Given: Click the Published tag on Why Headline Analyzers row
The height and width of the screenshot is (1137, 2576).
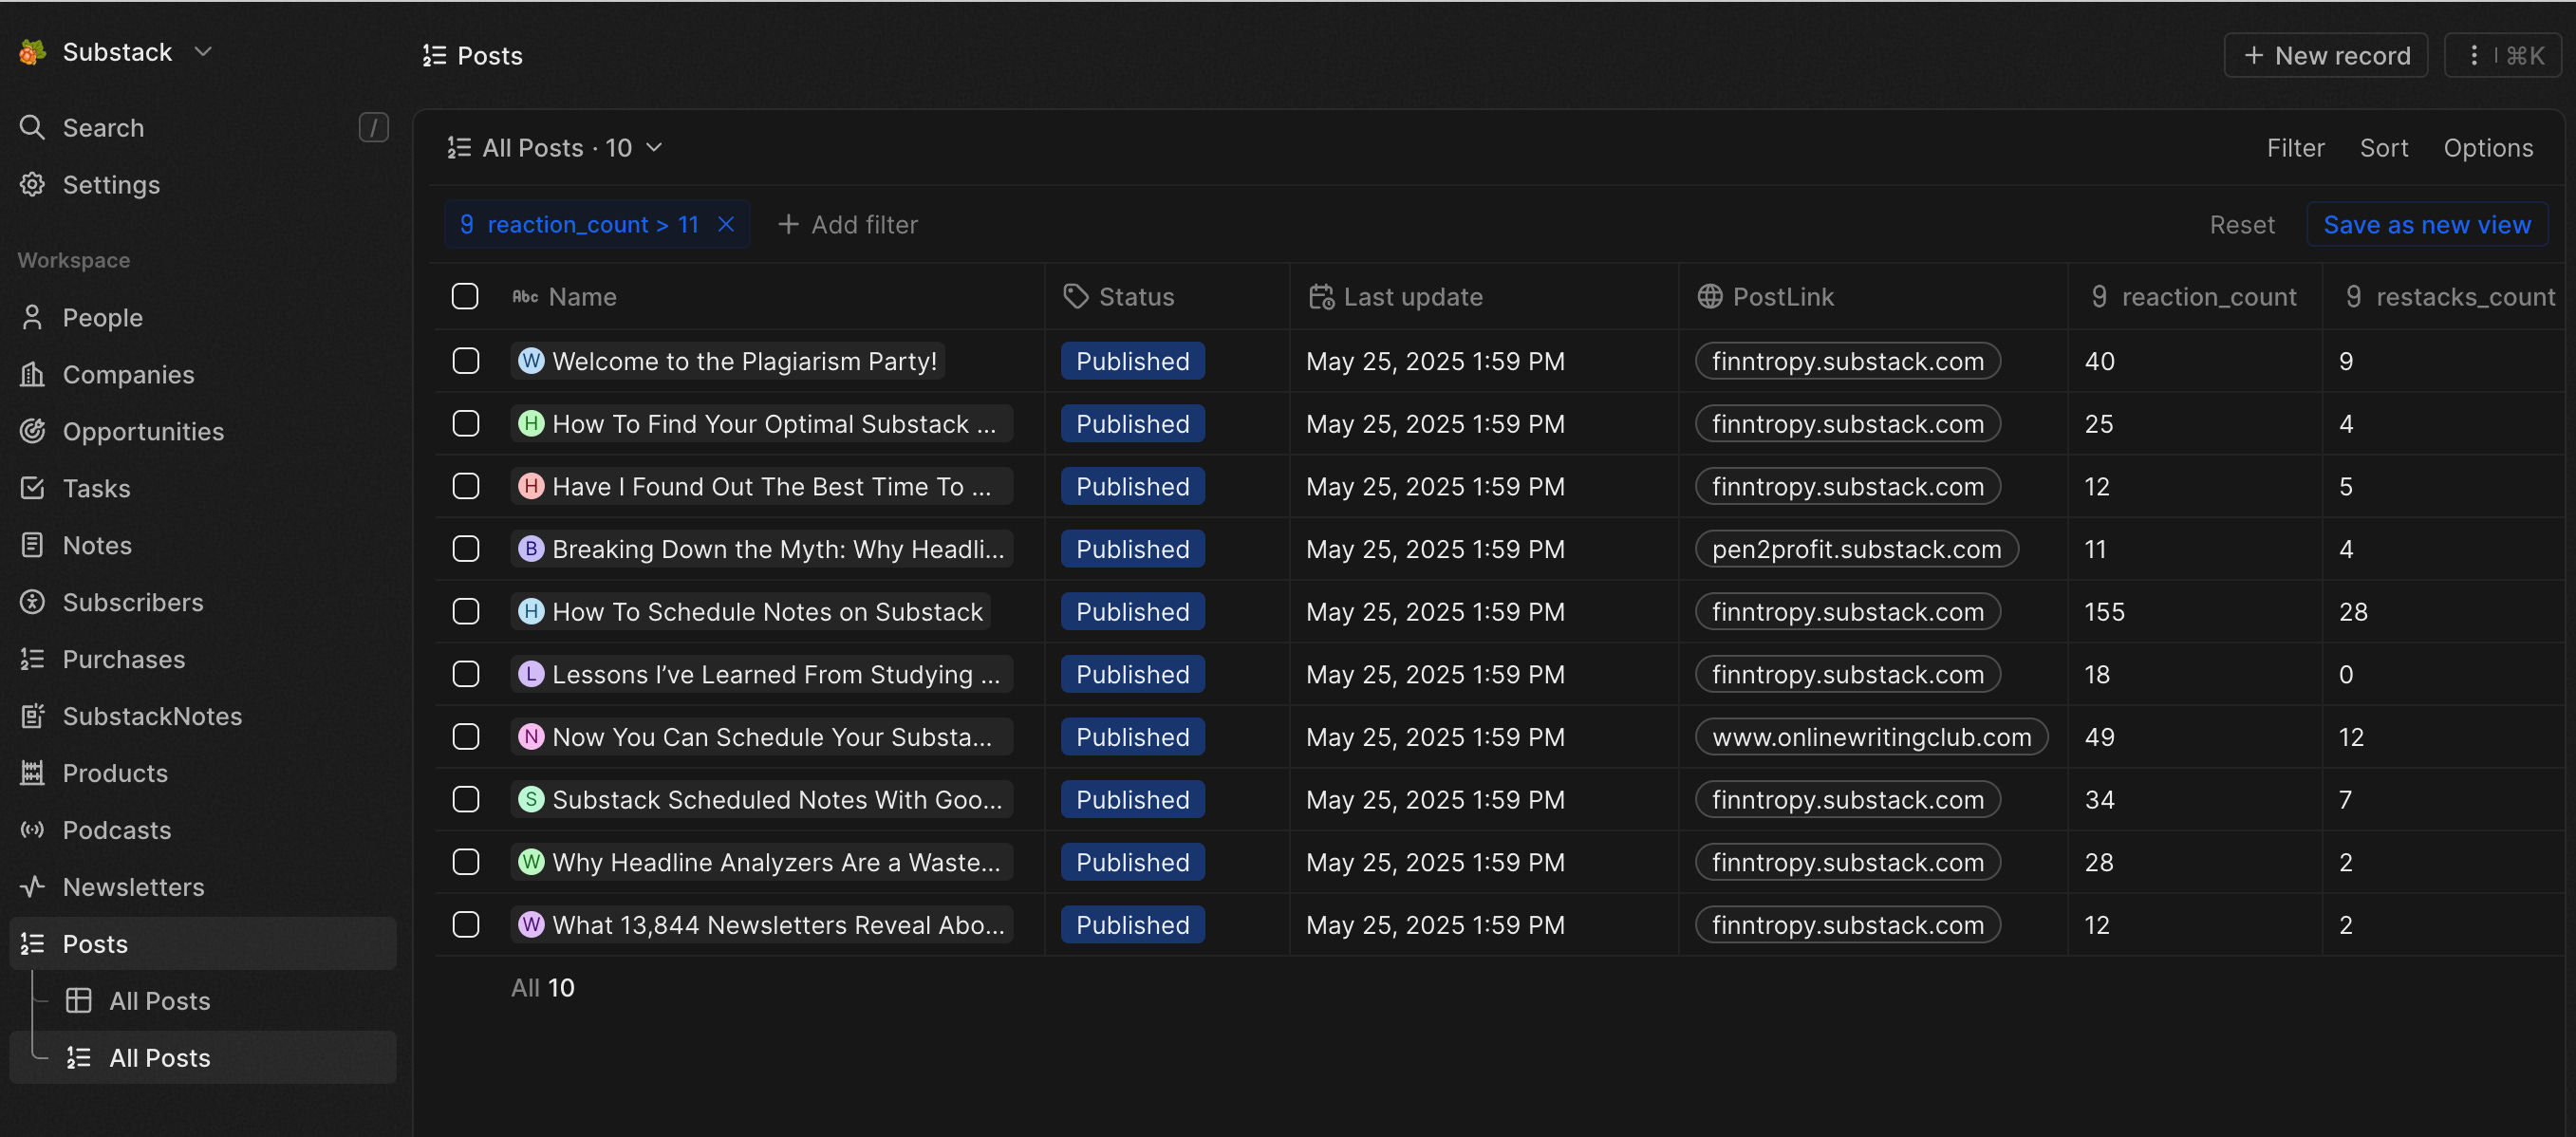Looking at the screenshot, I should [x=1133, y=862].
